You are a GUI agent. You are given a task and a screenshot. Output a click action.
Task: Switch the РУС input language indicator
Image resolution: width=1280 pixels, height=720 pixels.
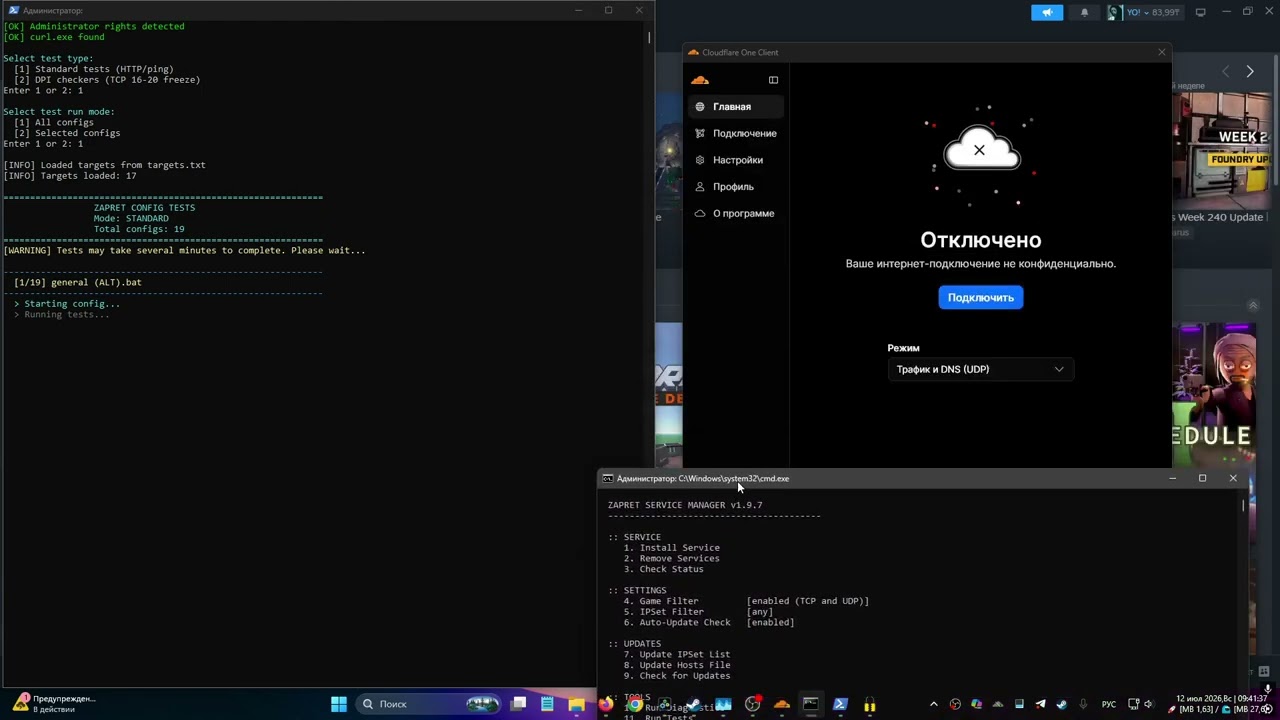coord(1109,704)
